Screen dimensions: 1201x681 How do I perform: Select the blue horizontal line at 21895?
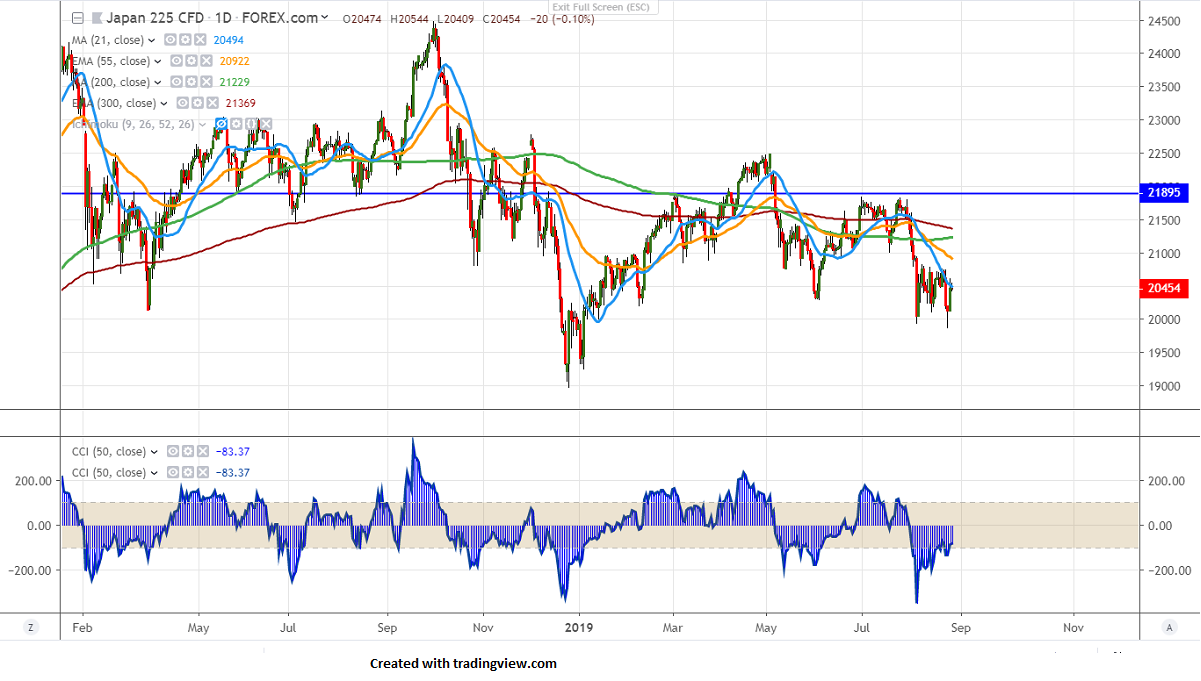click(600, 193)
